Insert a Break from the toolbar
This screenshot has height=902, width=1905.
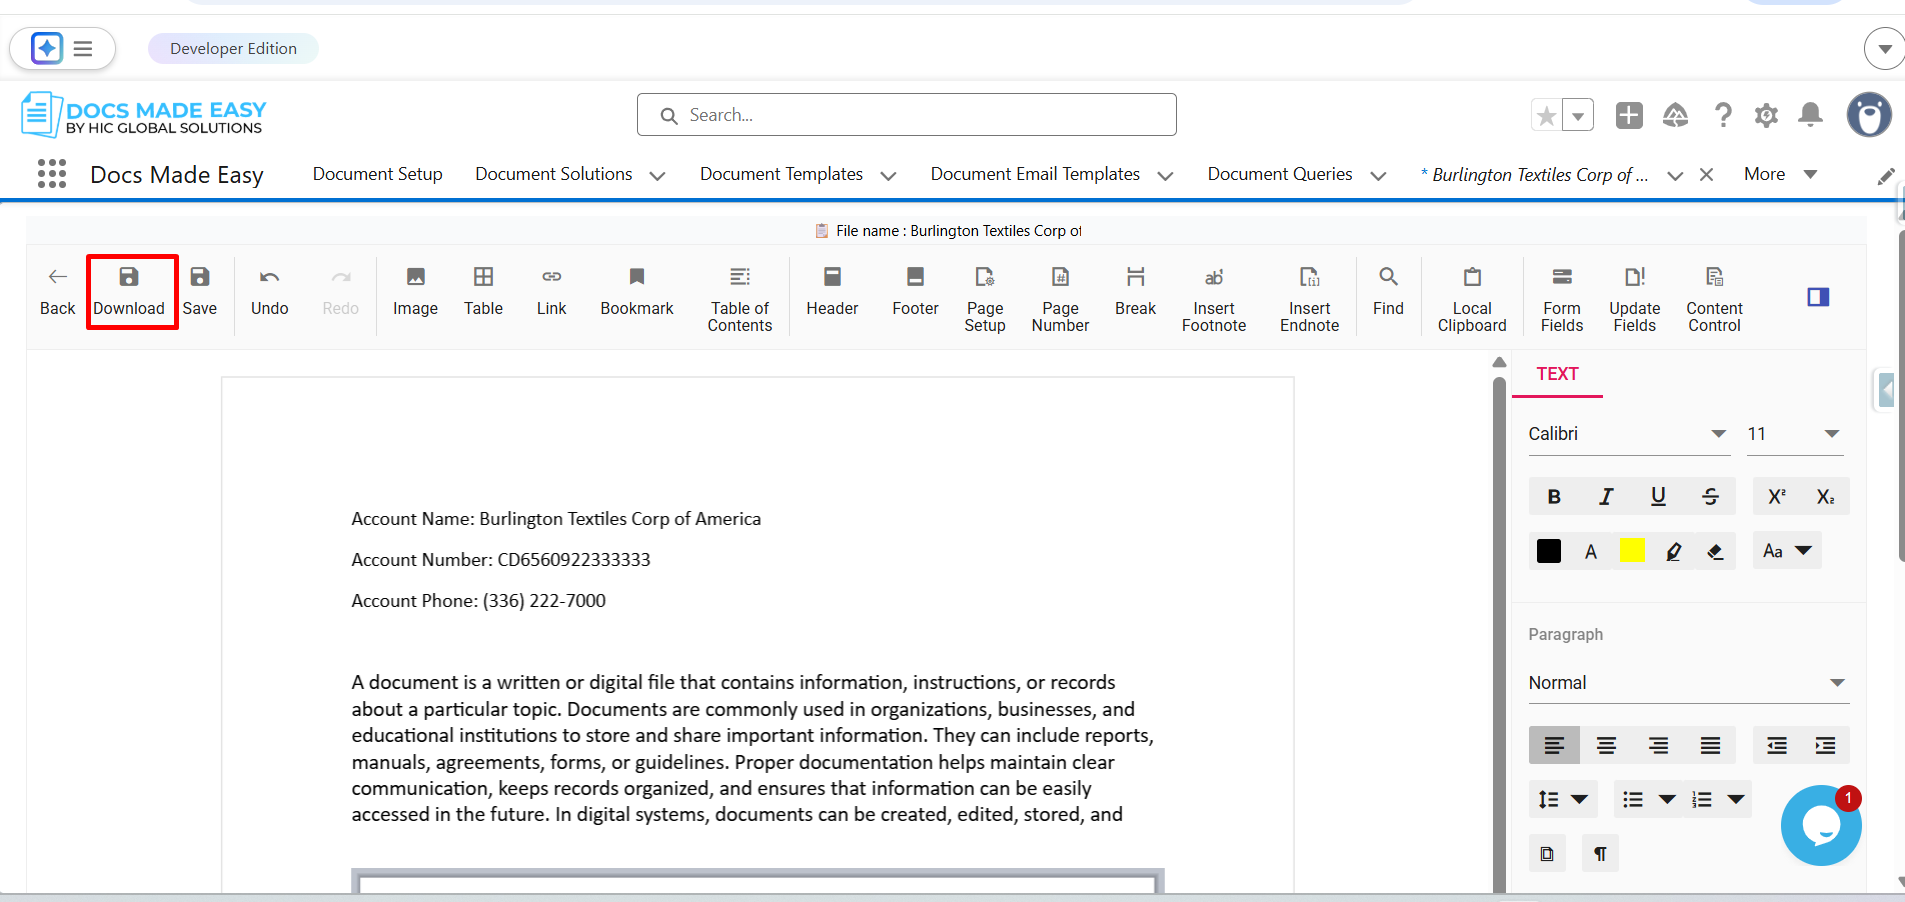[1135, 291]
